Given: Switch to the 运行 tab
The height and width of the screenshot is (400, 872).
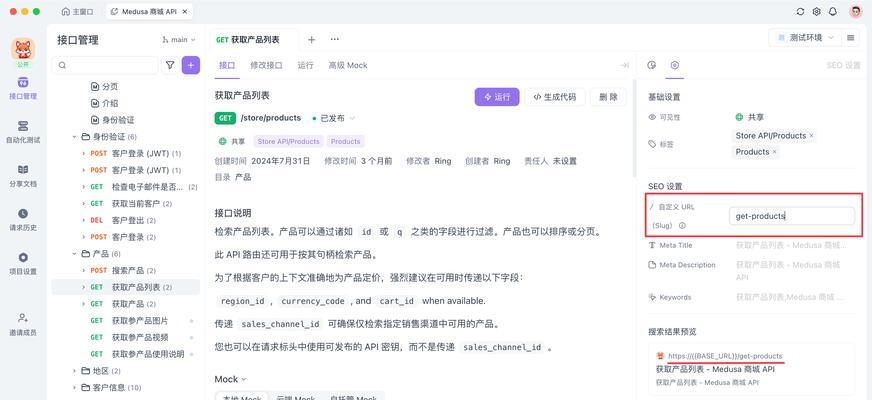Looking at the screenshot, I should click(305, 65).
